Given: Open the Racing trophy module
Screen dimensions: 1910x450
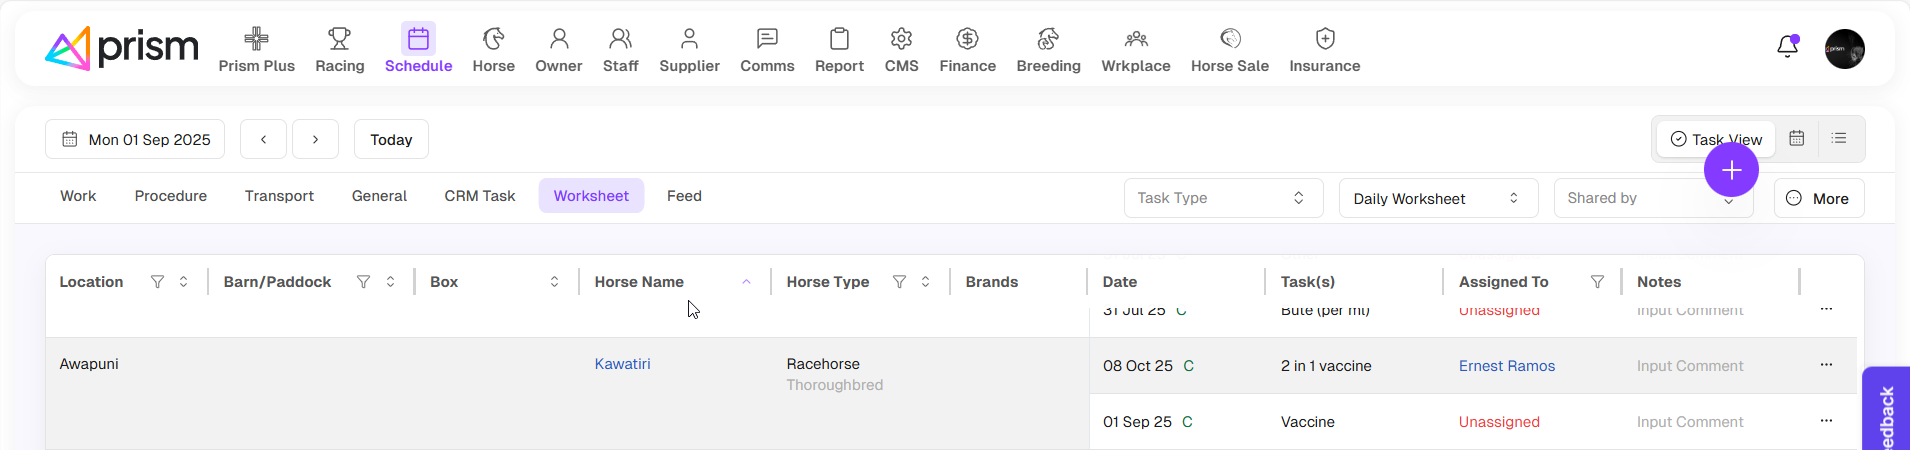Looking at the screenshot, I should pos(339,50).
